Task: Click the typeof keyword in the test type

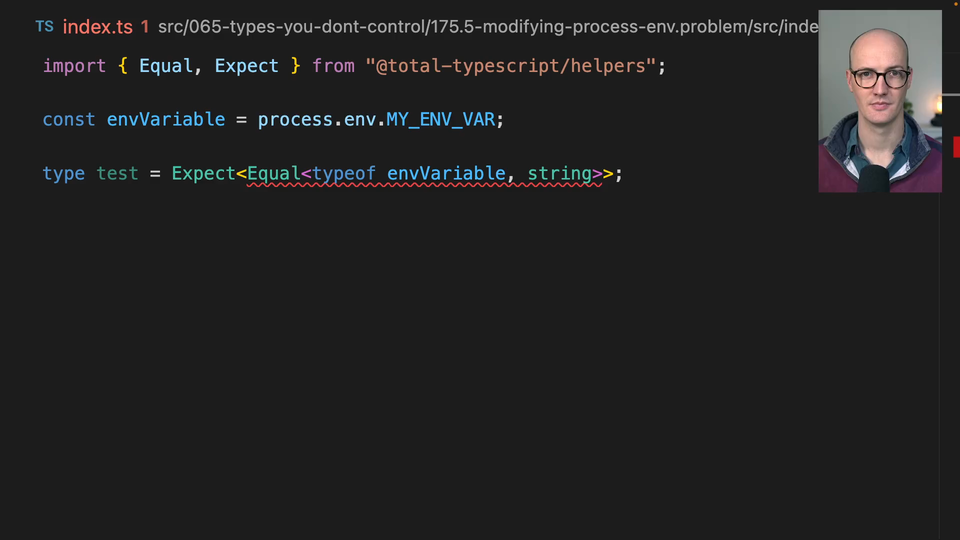Action: coord(344,174)
